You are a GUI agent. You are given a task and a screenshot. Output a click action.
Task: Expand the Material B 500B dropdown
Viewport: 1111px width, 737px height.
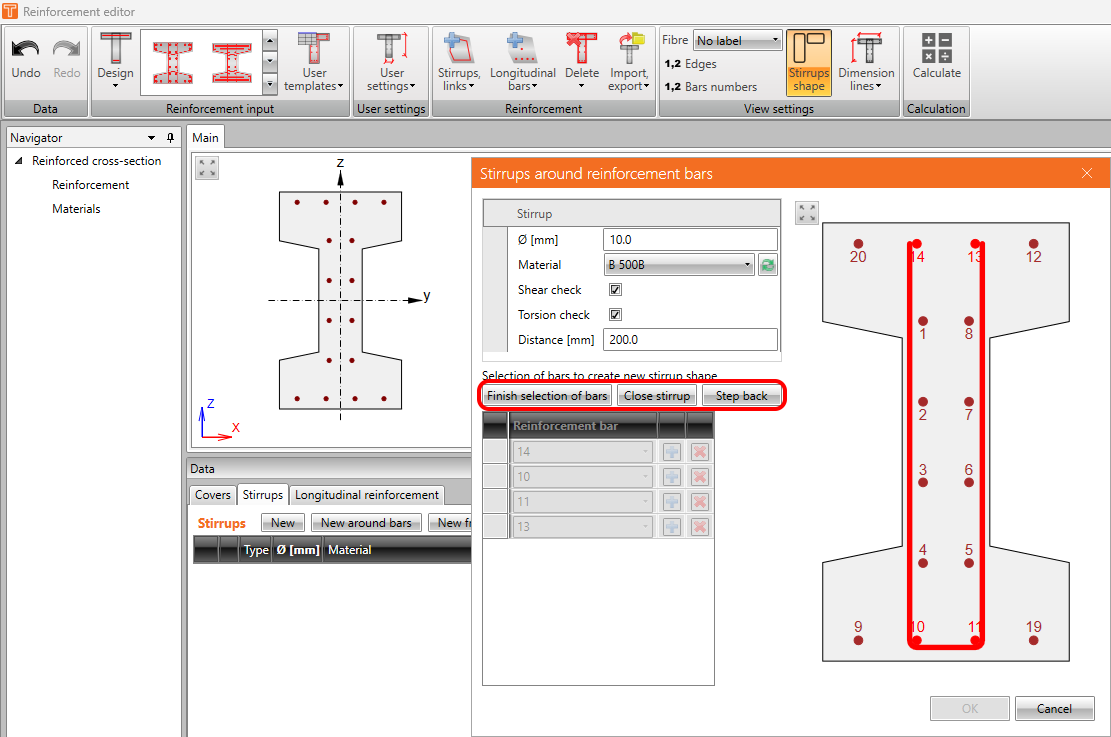click(679, 265)
